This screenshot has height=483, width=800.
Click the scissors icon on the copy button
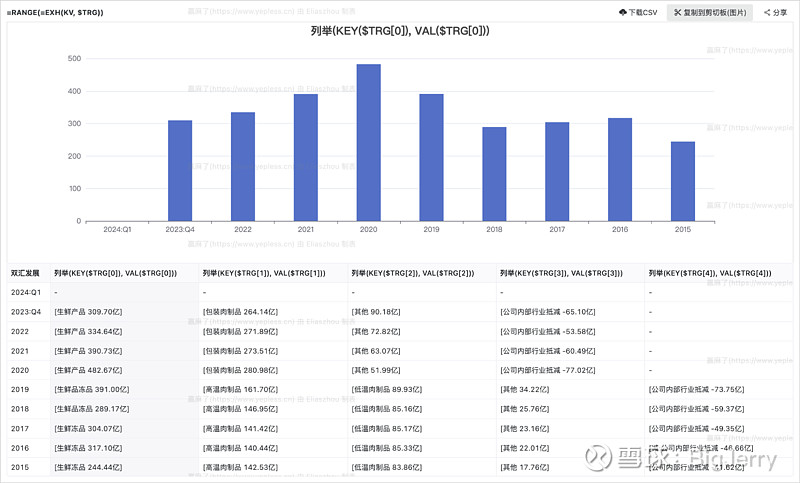pos(678,12)
